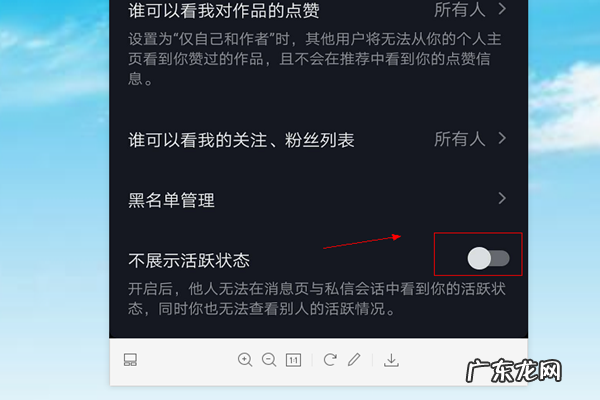Click the 广东龙网 watermark logo
This screenshot has height=400, width=600.
pos(514,371)
